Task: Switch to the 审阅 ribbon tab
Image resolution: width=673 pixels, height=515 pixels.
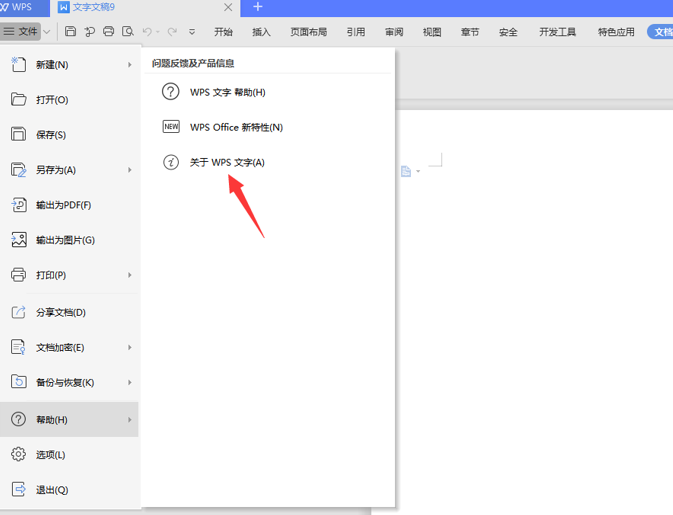Action: (394, 32)
